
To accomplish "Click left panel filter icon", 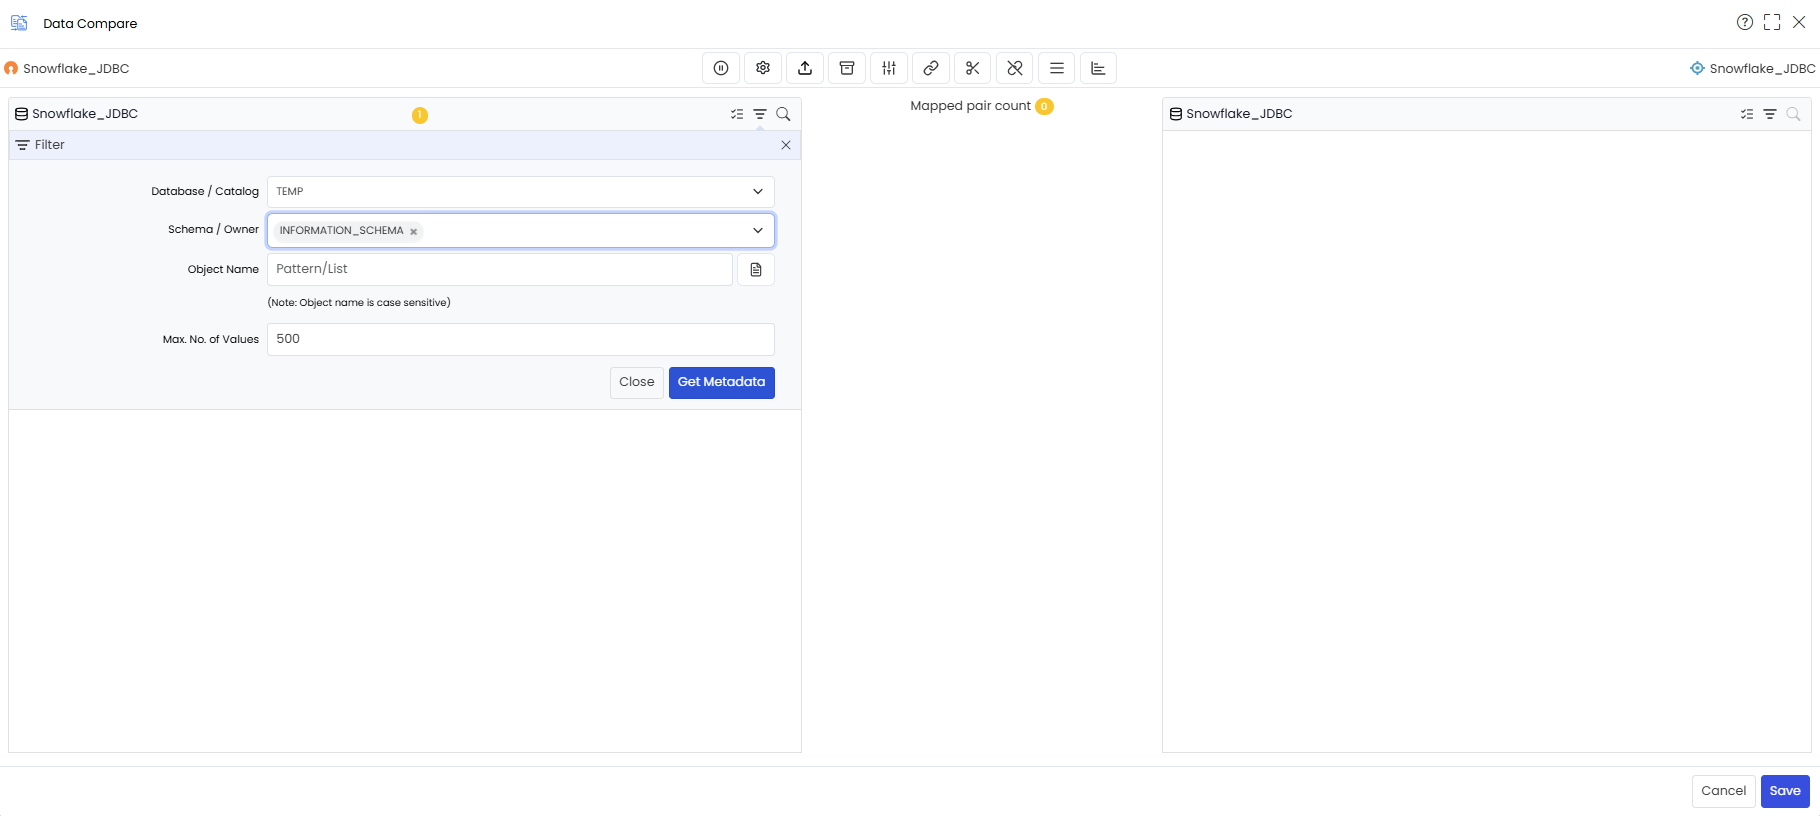I will point(760,114).
